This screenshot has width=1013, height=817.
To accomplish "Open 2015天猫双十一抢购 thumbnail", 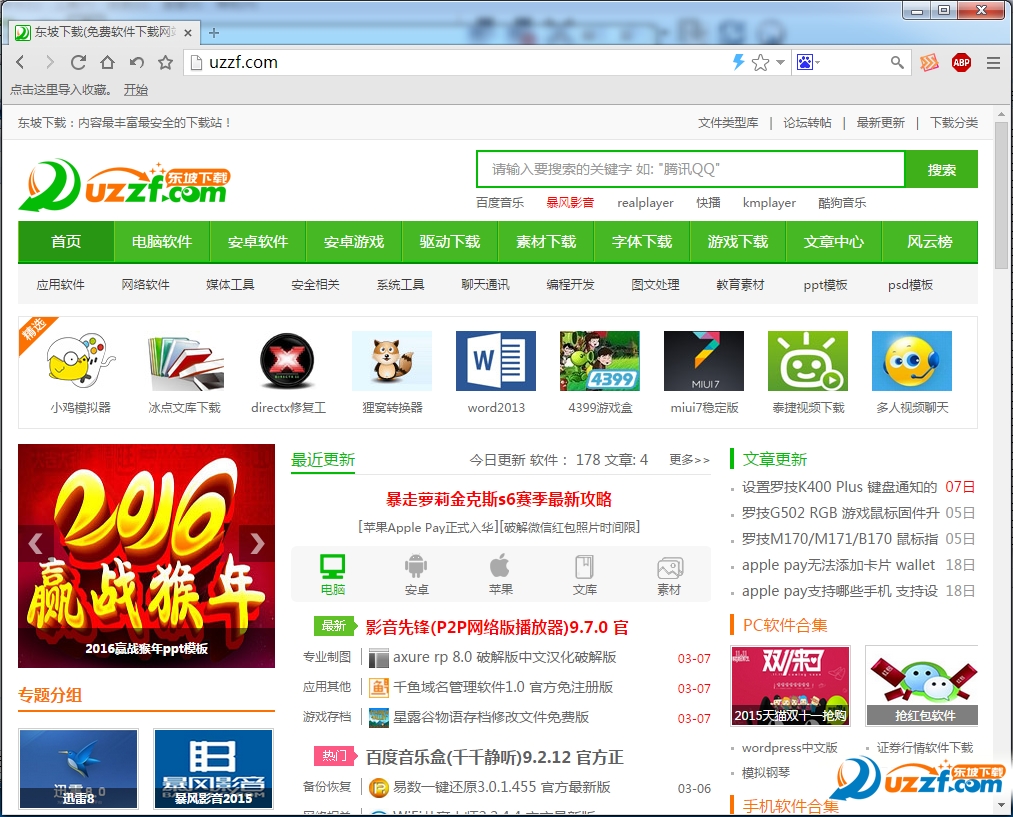I will (x=790, y=686).
